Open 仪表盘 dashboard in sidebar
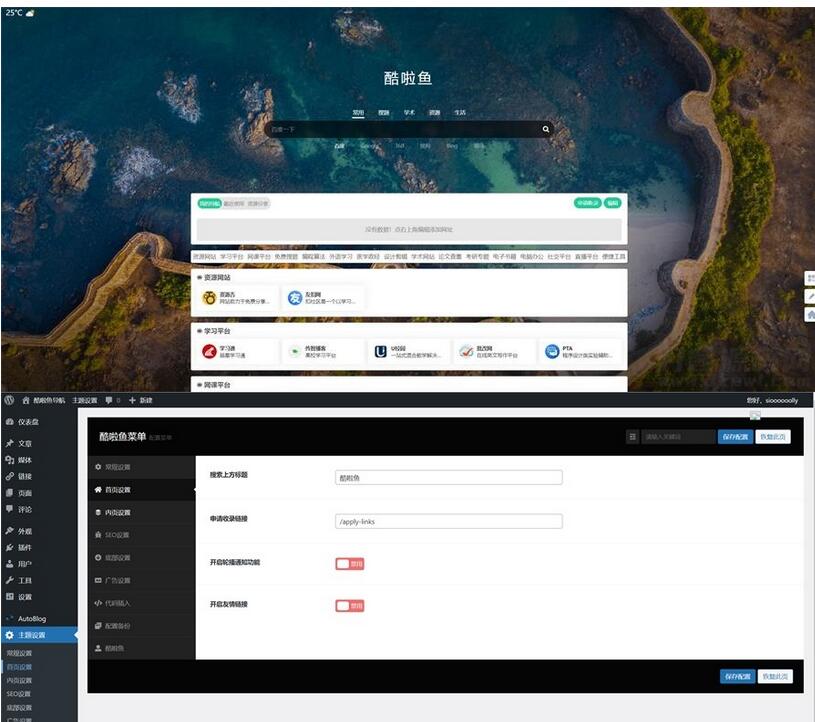The width and height of the screenshot is (815, 722). click(x=26, y=422)
